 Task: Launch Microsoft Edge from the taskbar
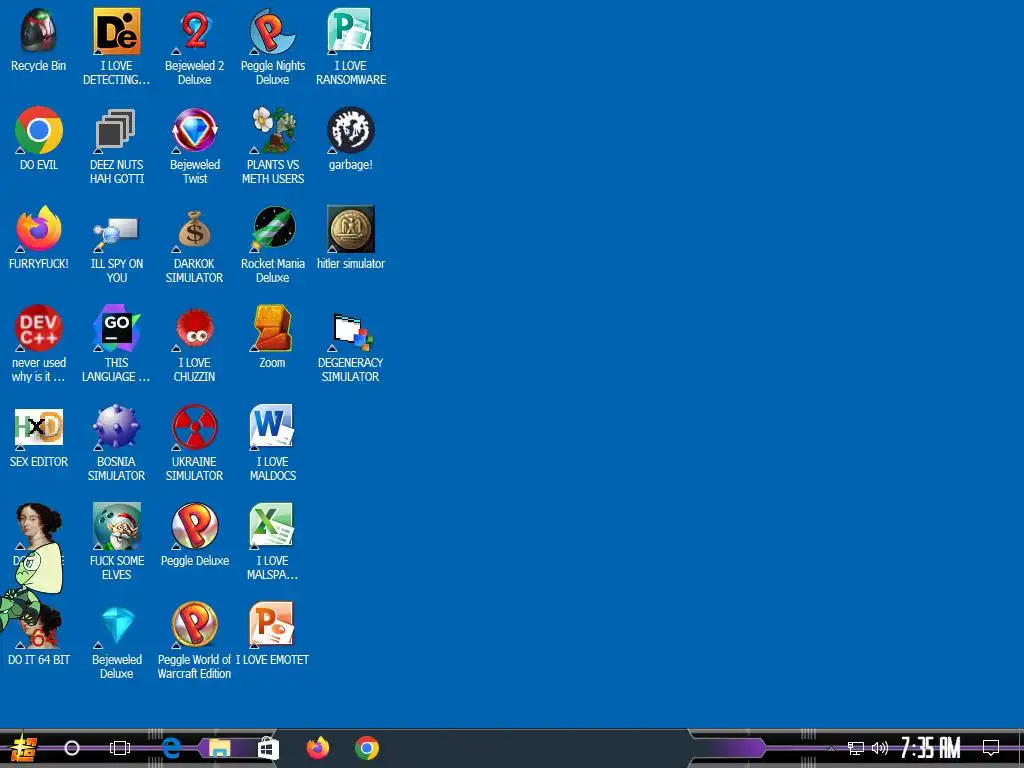(x=171, y=748)
